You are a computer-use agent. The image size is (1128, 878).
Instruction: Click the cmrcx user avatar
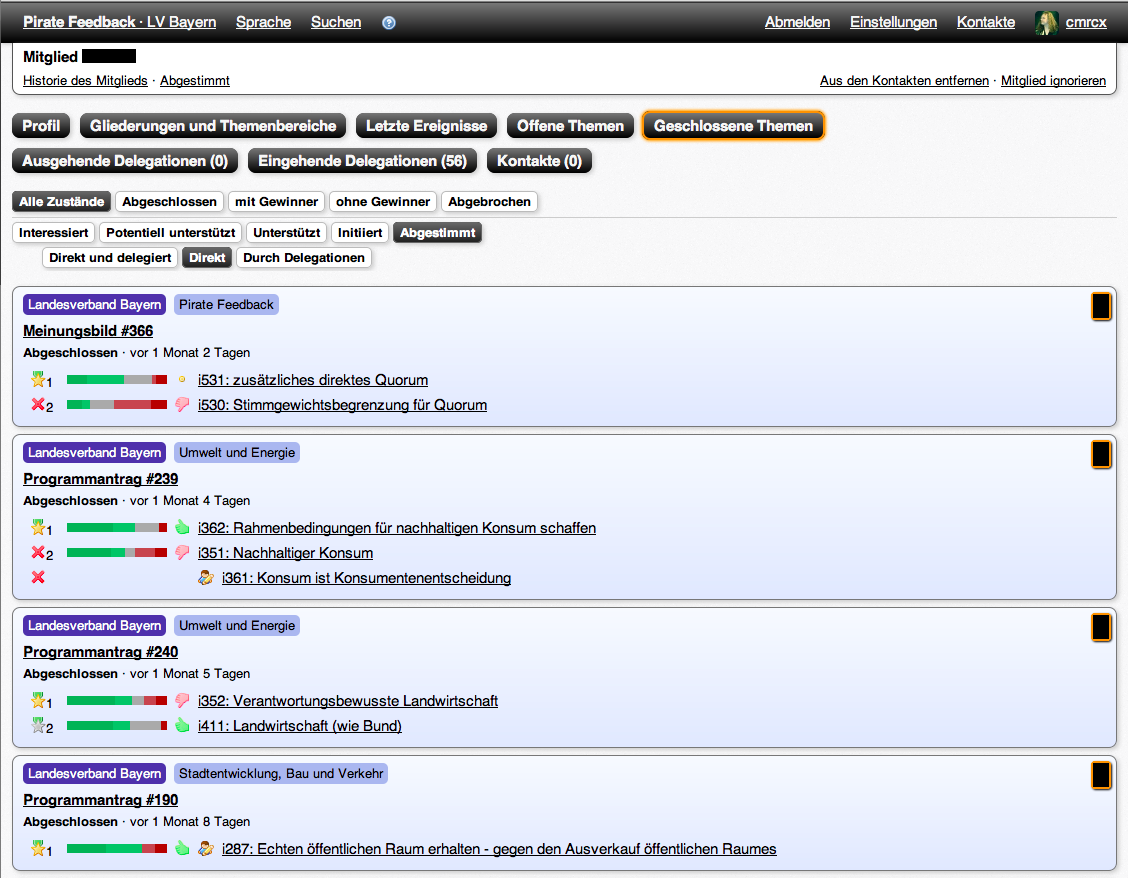1047,22
